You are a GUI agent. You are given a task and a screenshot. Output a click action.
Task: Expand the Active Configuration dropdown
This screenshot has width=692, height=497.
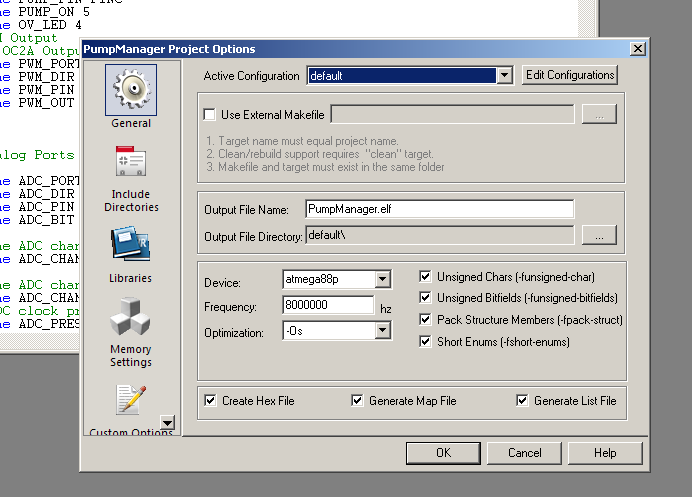pyautogui.click(x=504, y=75)
